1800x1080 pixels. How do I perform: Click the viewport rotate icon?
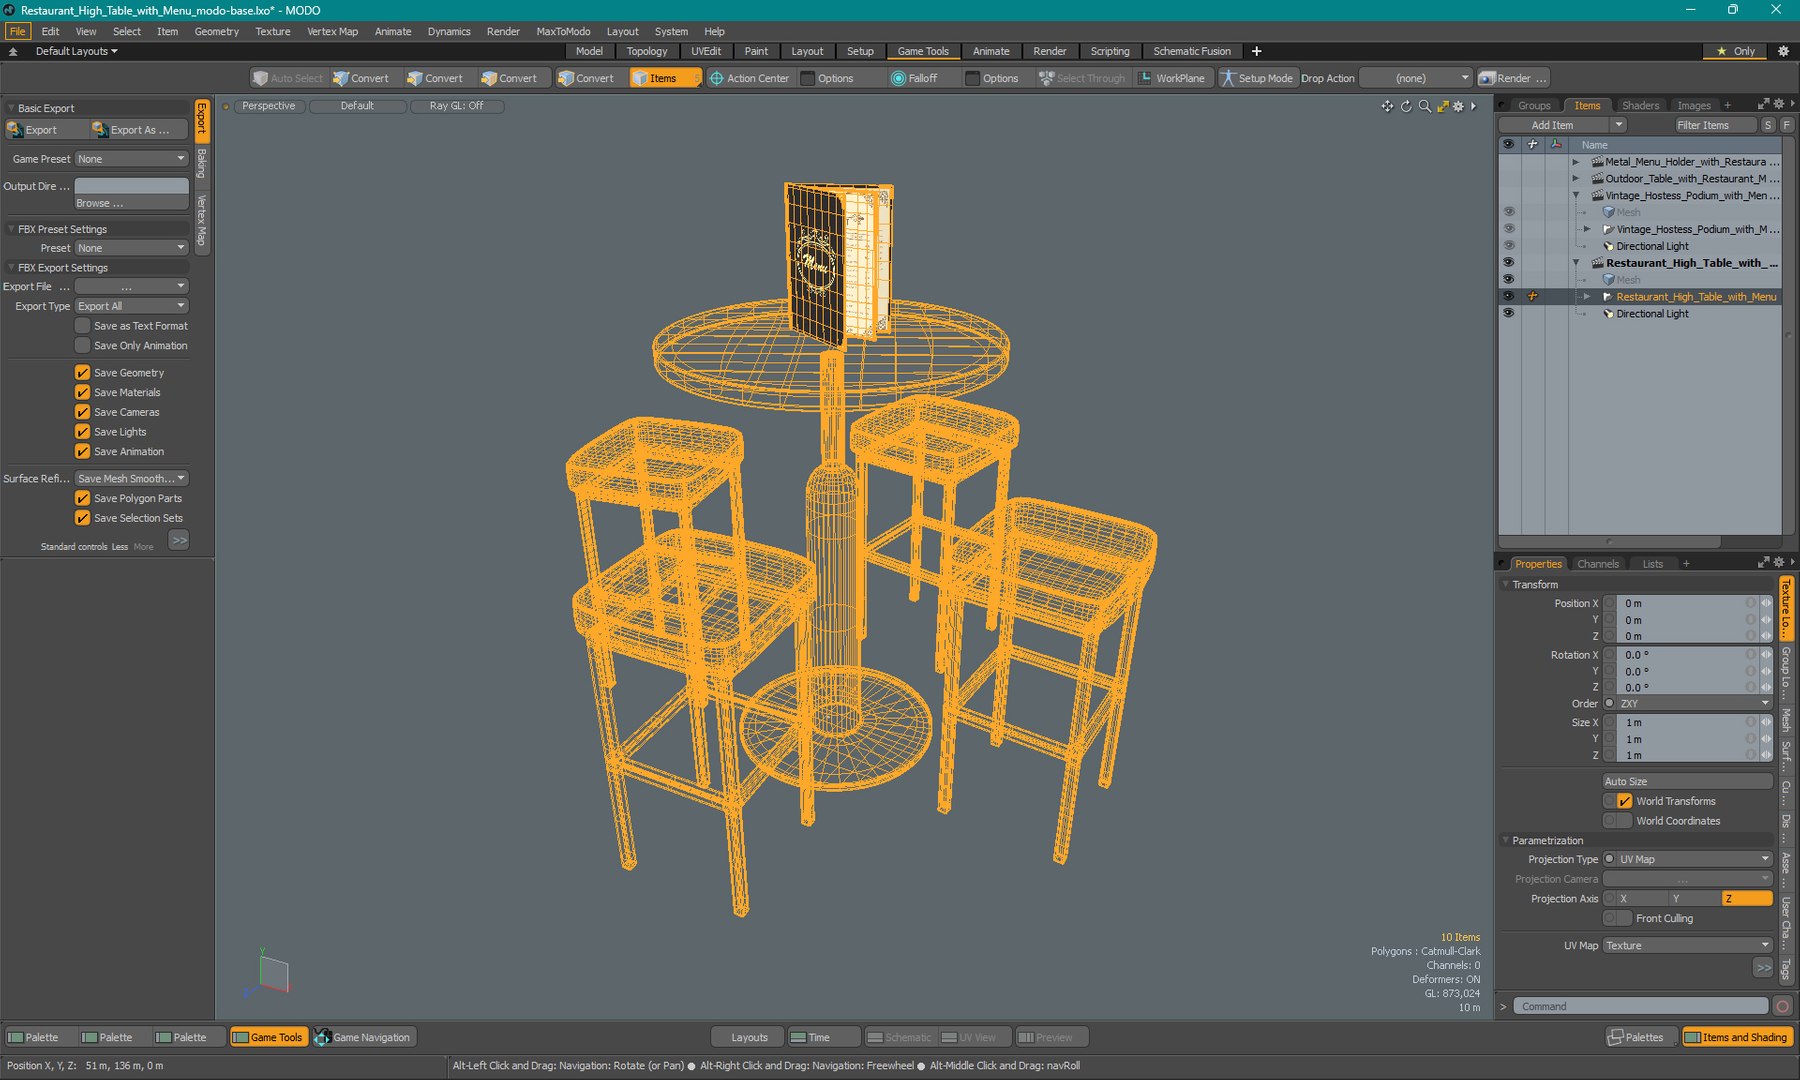click(1406, 106)
